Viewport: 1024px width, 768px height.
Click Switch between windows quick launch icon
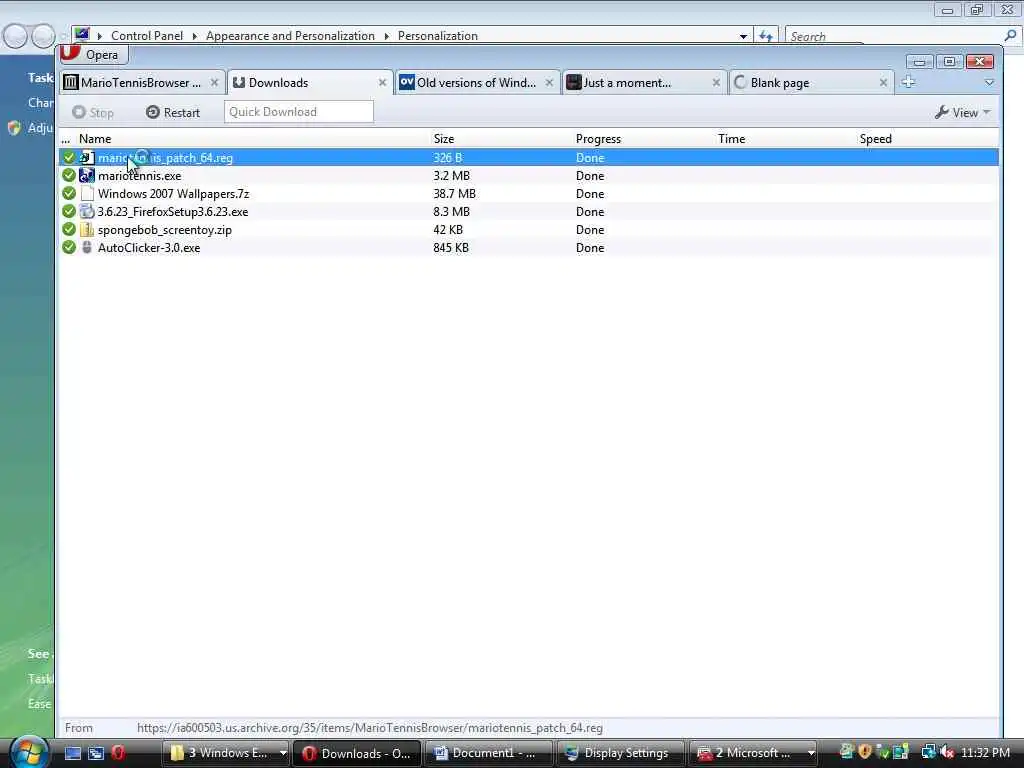click(x=96, y=753)
